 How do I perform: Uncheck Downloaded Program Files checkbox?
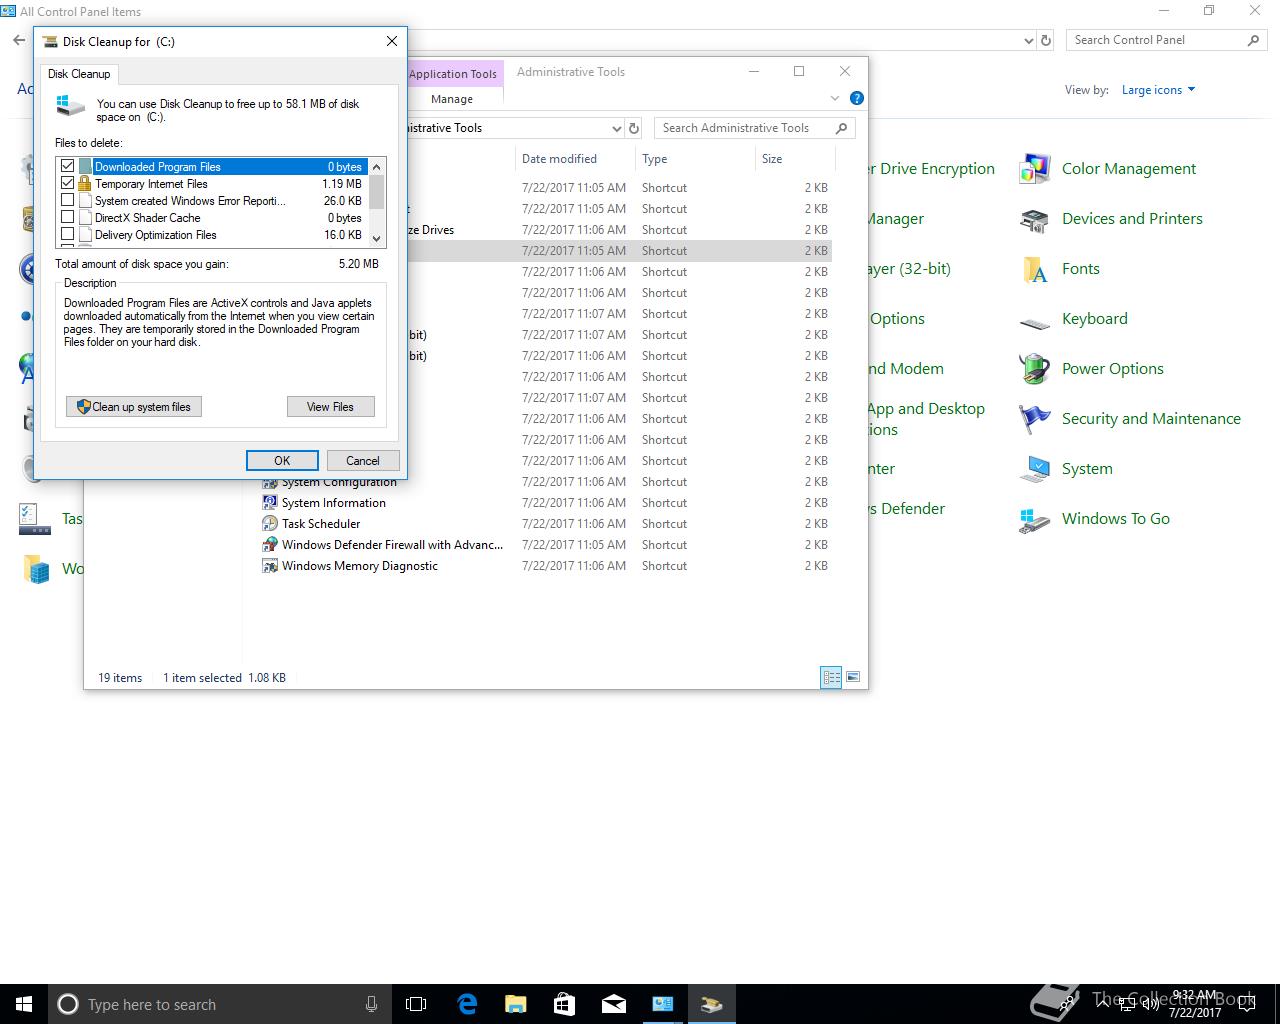[68, 166]
